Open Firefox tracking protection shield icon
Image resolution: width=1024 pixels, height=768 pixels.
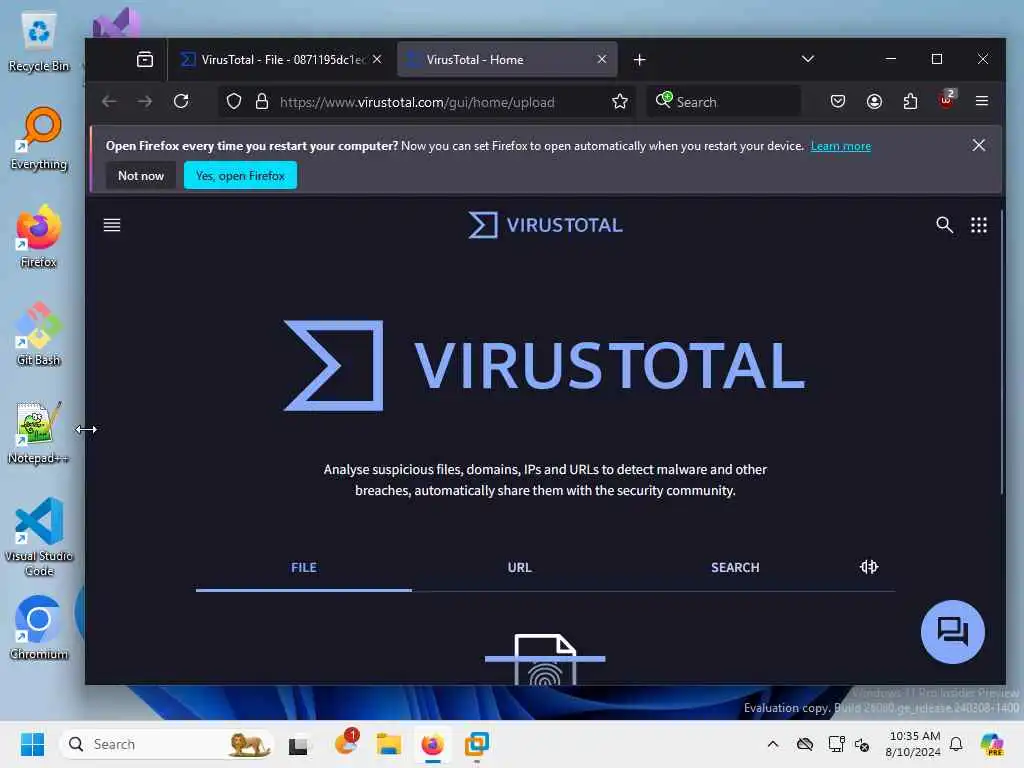pos(234,101)
